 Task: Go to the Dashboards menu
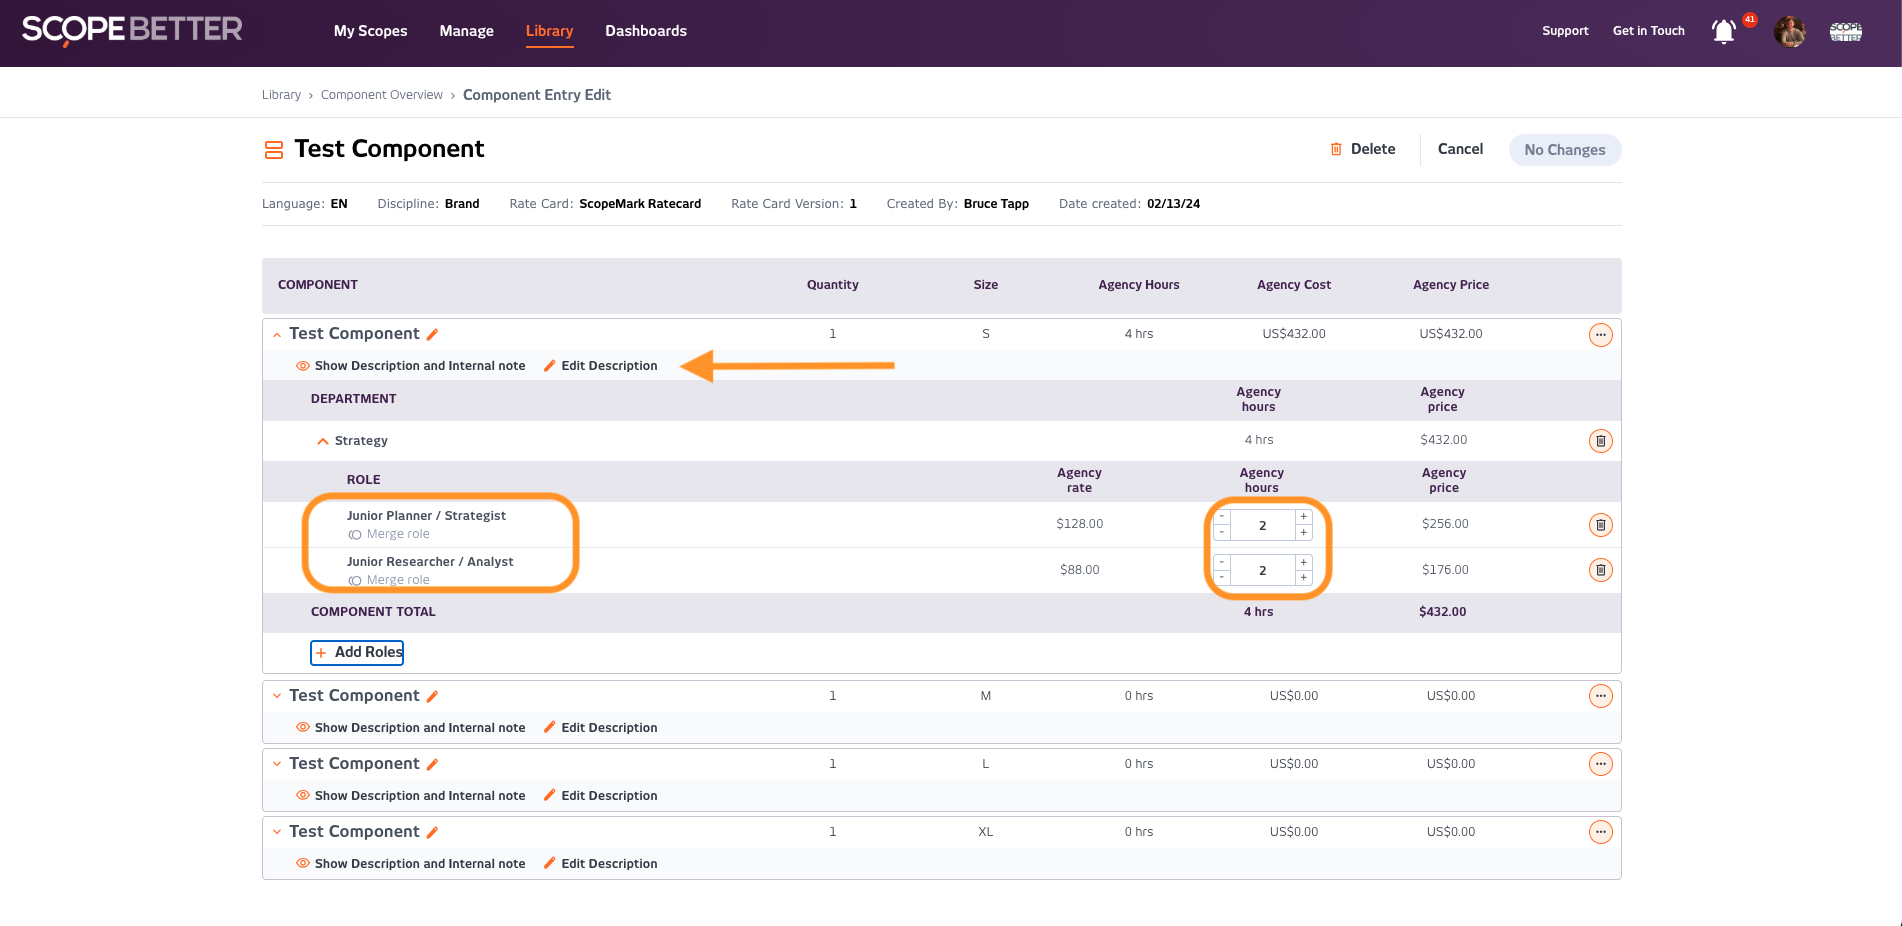pyautogui.click(x=645, y=31)
